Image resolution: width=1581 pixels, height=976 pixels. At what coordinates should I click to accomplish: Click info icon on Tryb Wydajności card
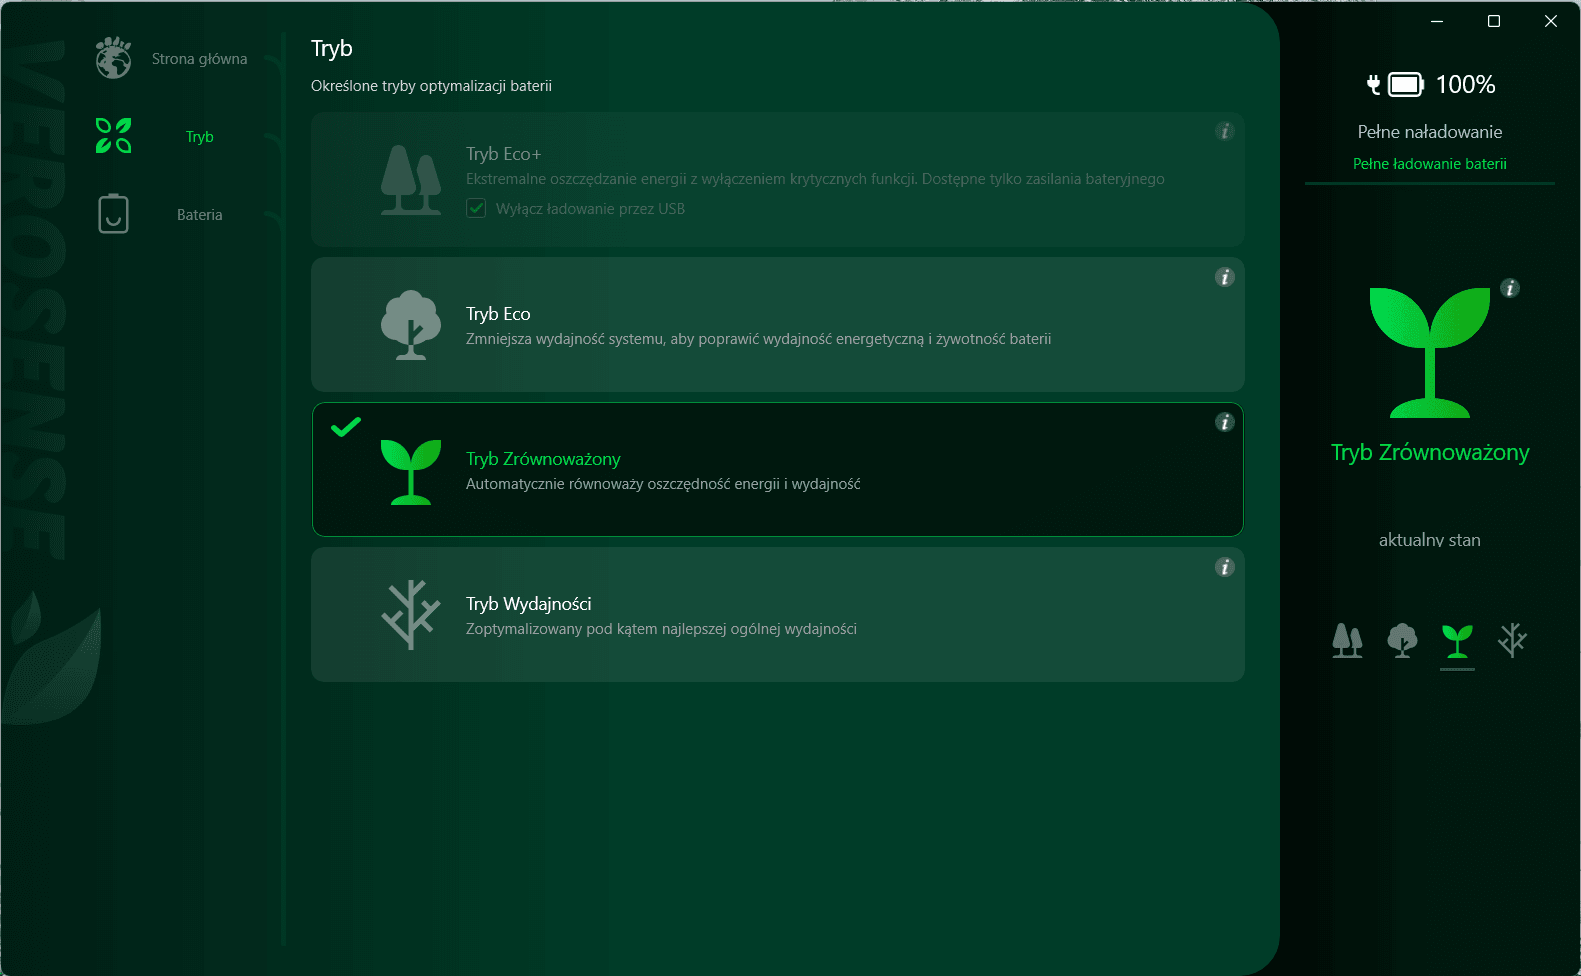(x=1224, y=567)
